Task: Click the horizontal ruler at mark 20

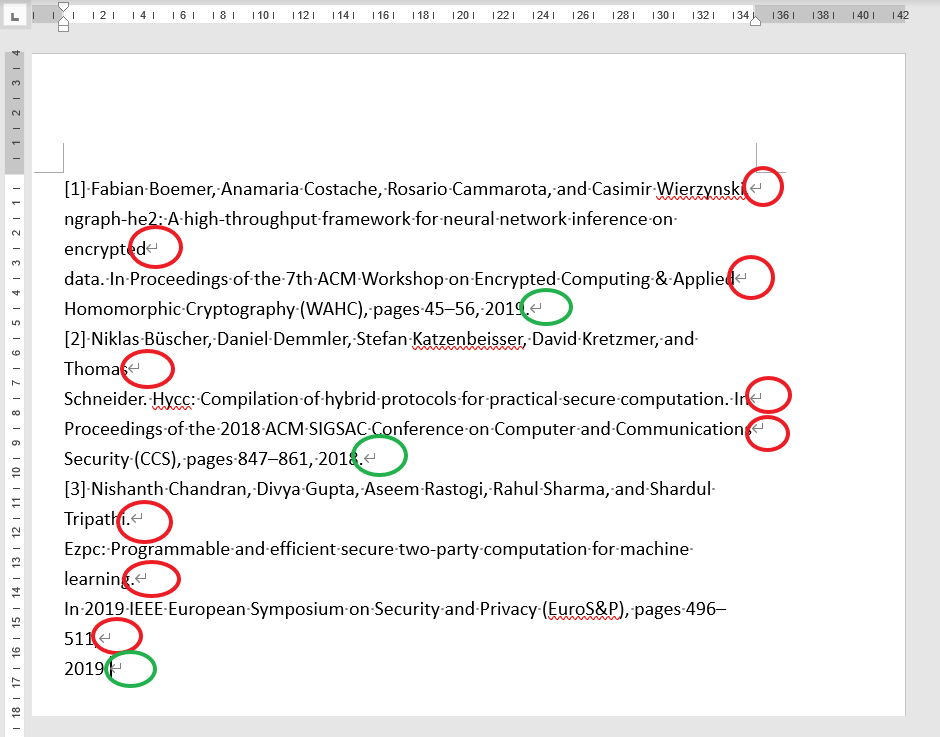Action: click(x=463, y=15)
